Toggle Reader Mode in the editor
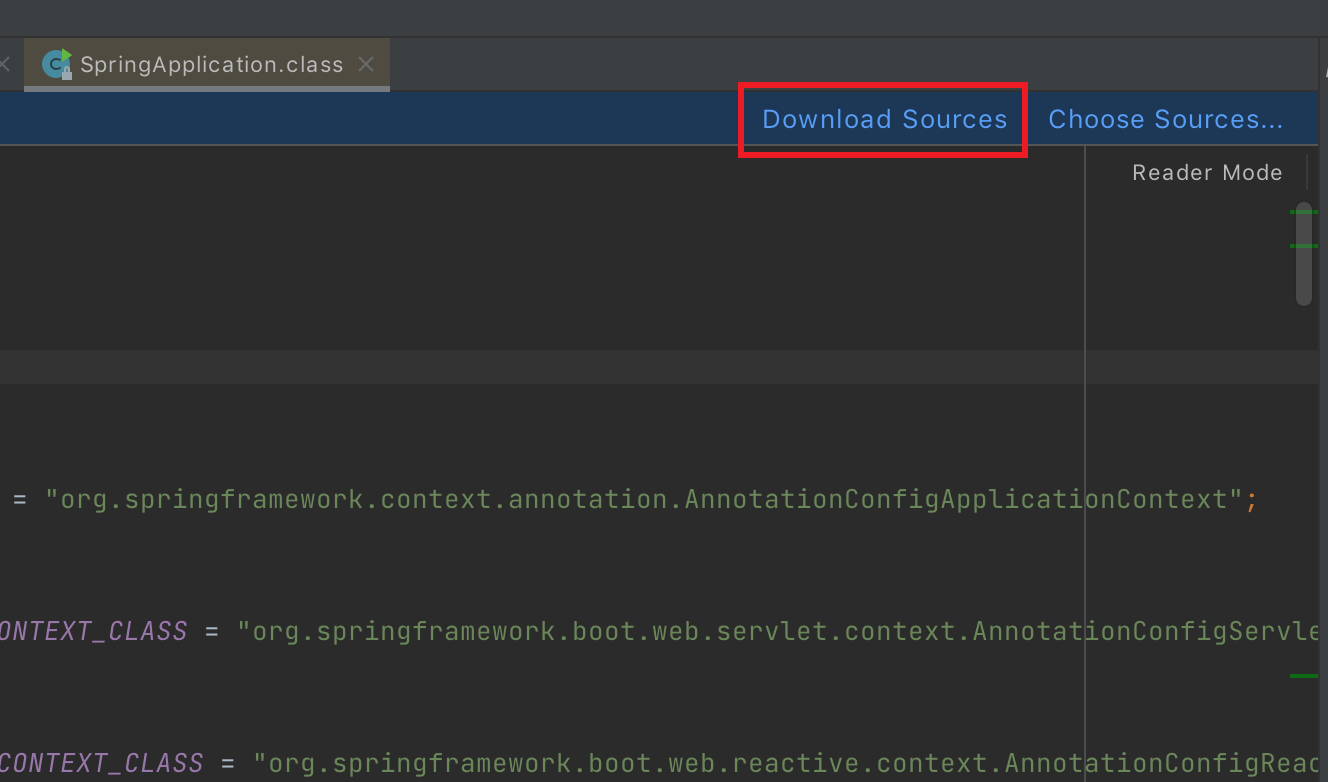 [x=1207, y=173]
